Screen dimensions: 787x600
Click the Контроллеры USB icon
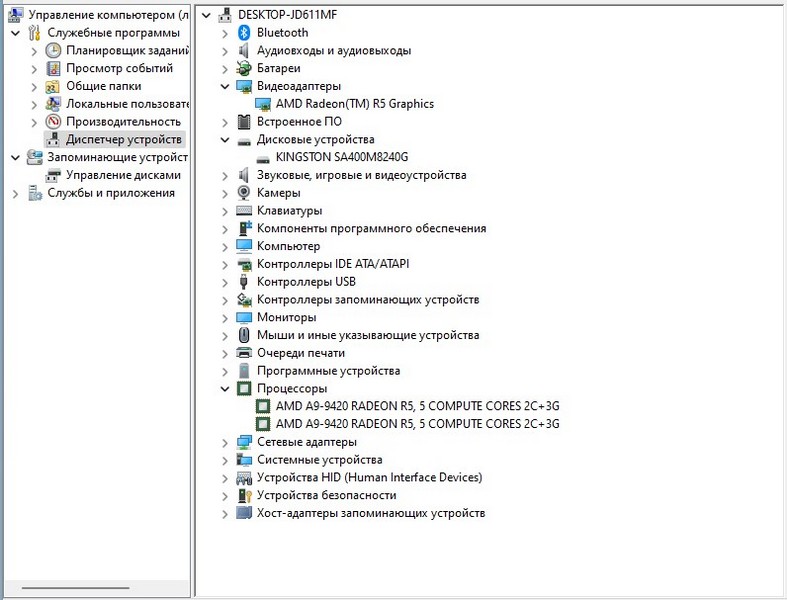pyautogui.click(x=244, y=282)
